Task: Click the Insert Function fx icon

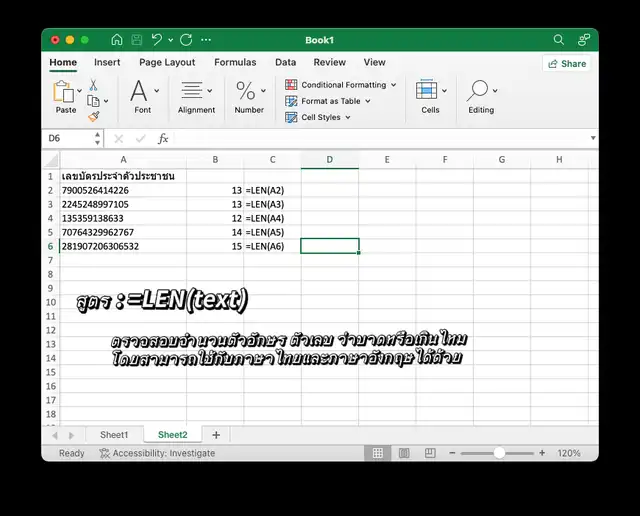Action: tap(163, 139)
